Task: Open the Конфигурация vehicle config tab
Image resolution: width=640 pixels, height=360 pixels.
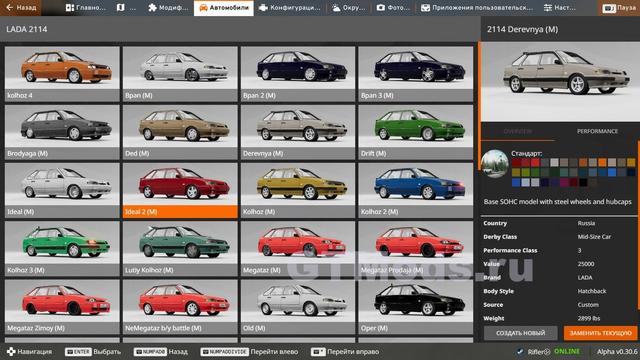Action: pos(290,8)
